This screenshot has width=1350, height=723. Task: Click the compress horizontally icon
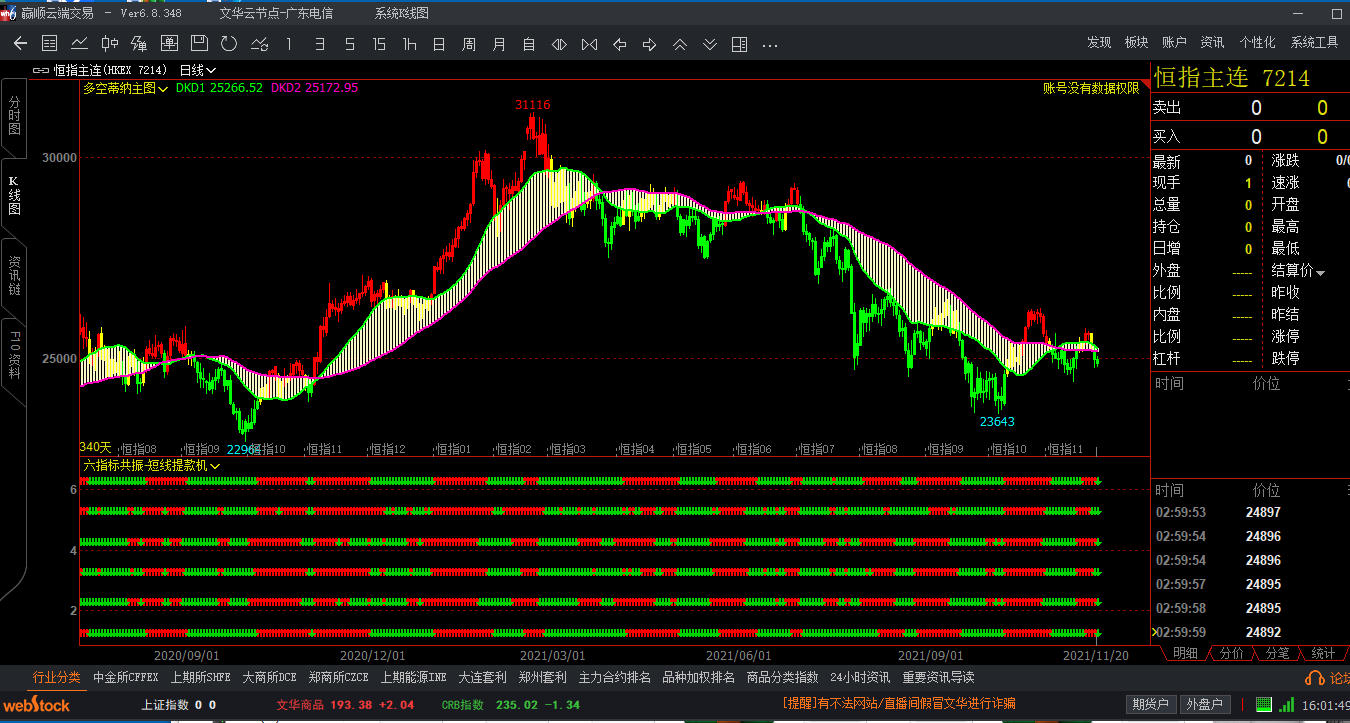point(589,44)
